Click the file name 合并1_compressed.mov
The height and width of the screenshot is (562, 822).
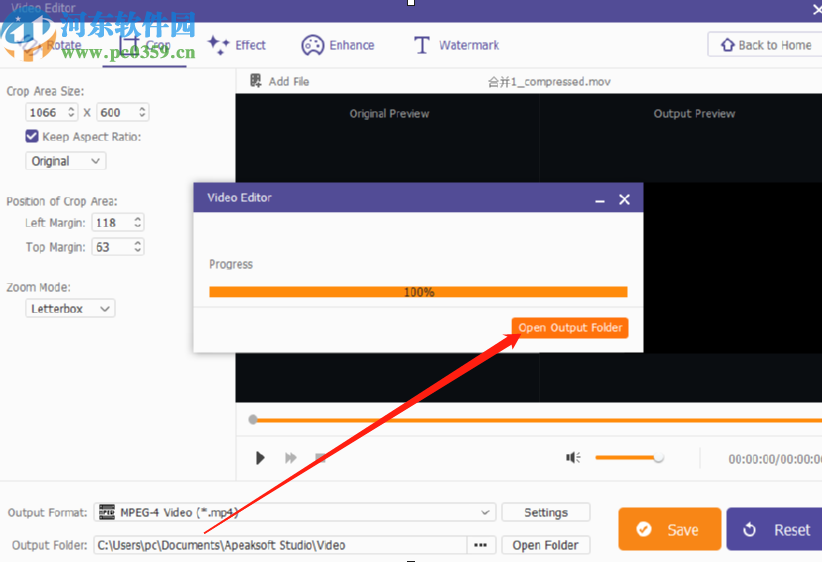pyautogui.click(x=549, y=82)
